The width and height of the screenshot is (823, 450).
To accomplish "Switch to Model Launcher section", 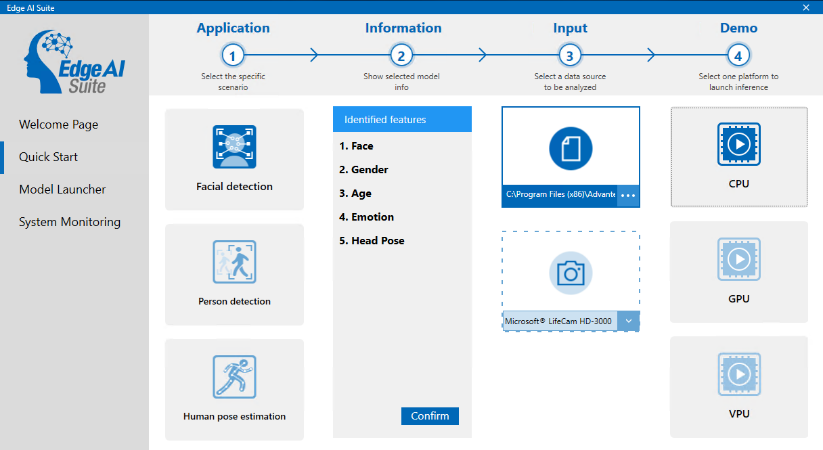I will coord(62,190).
